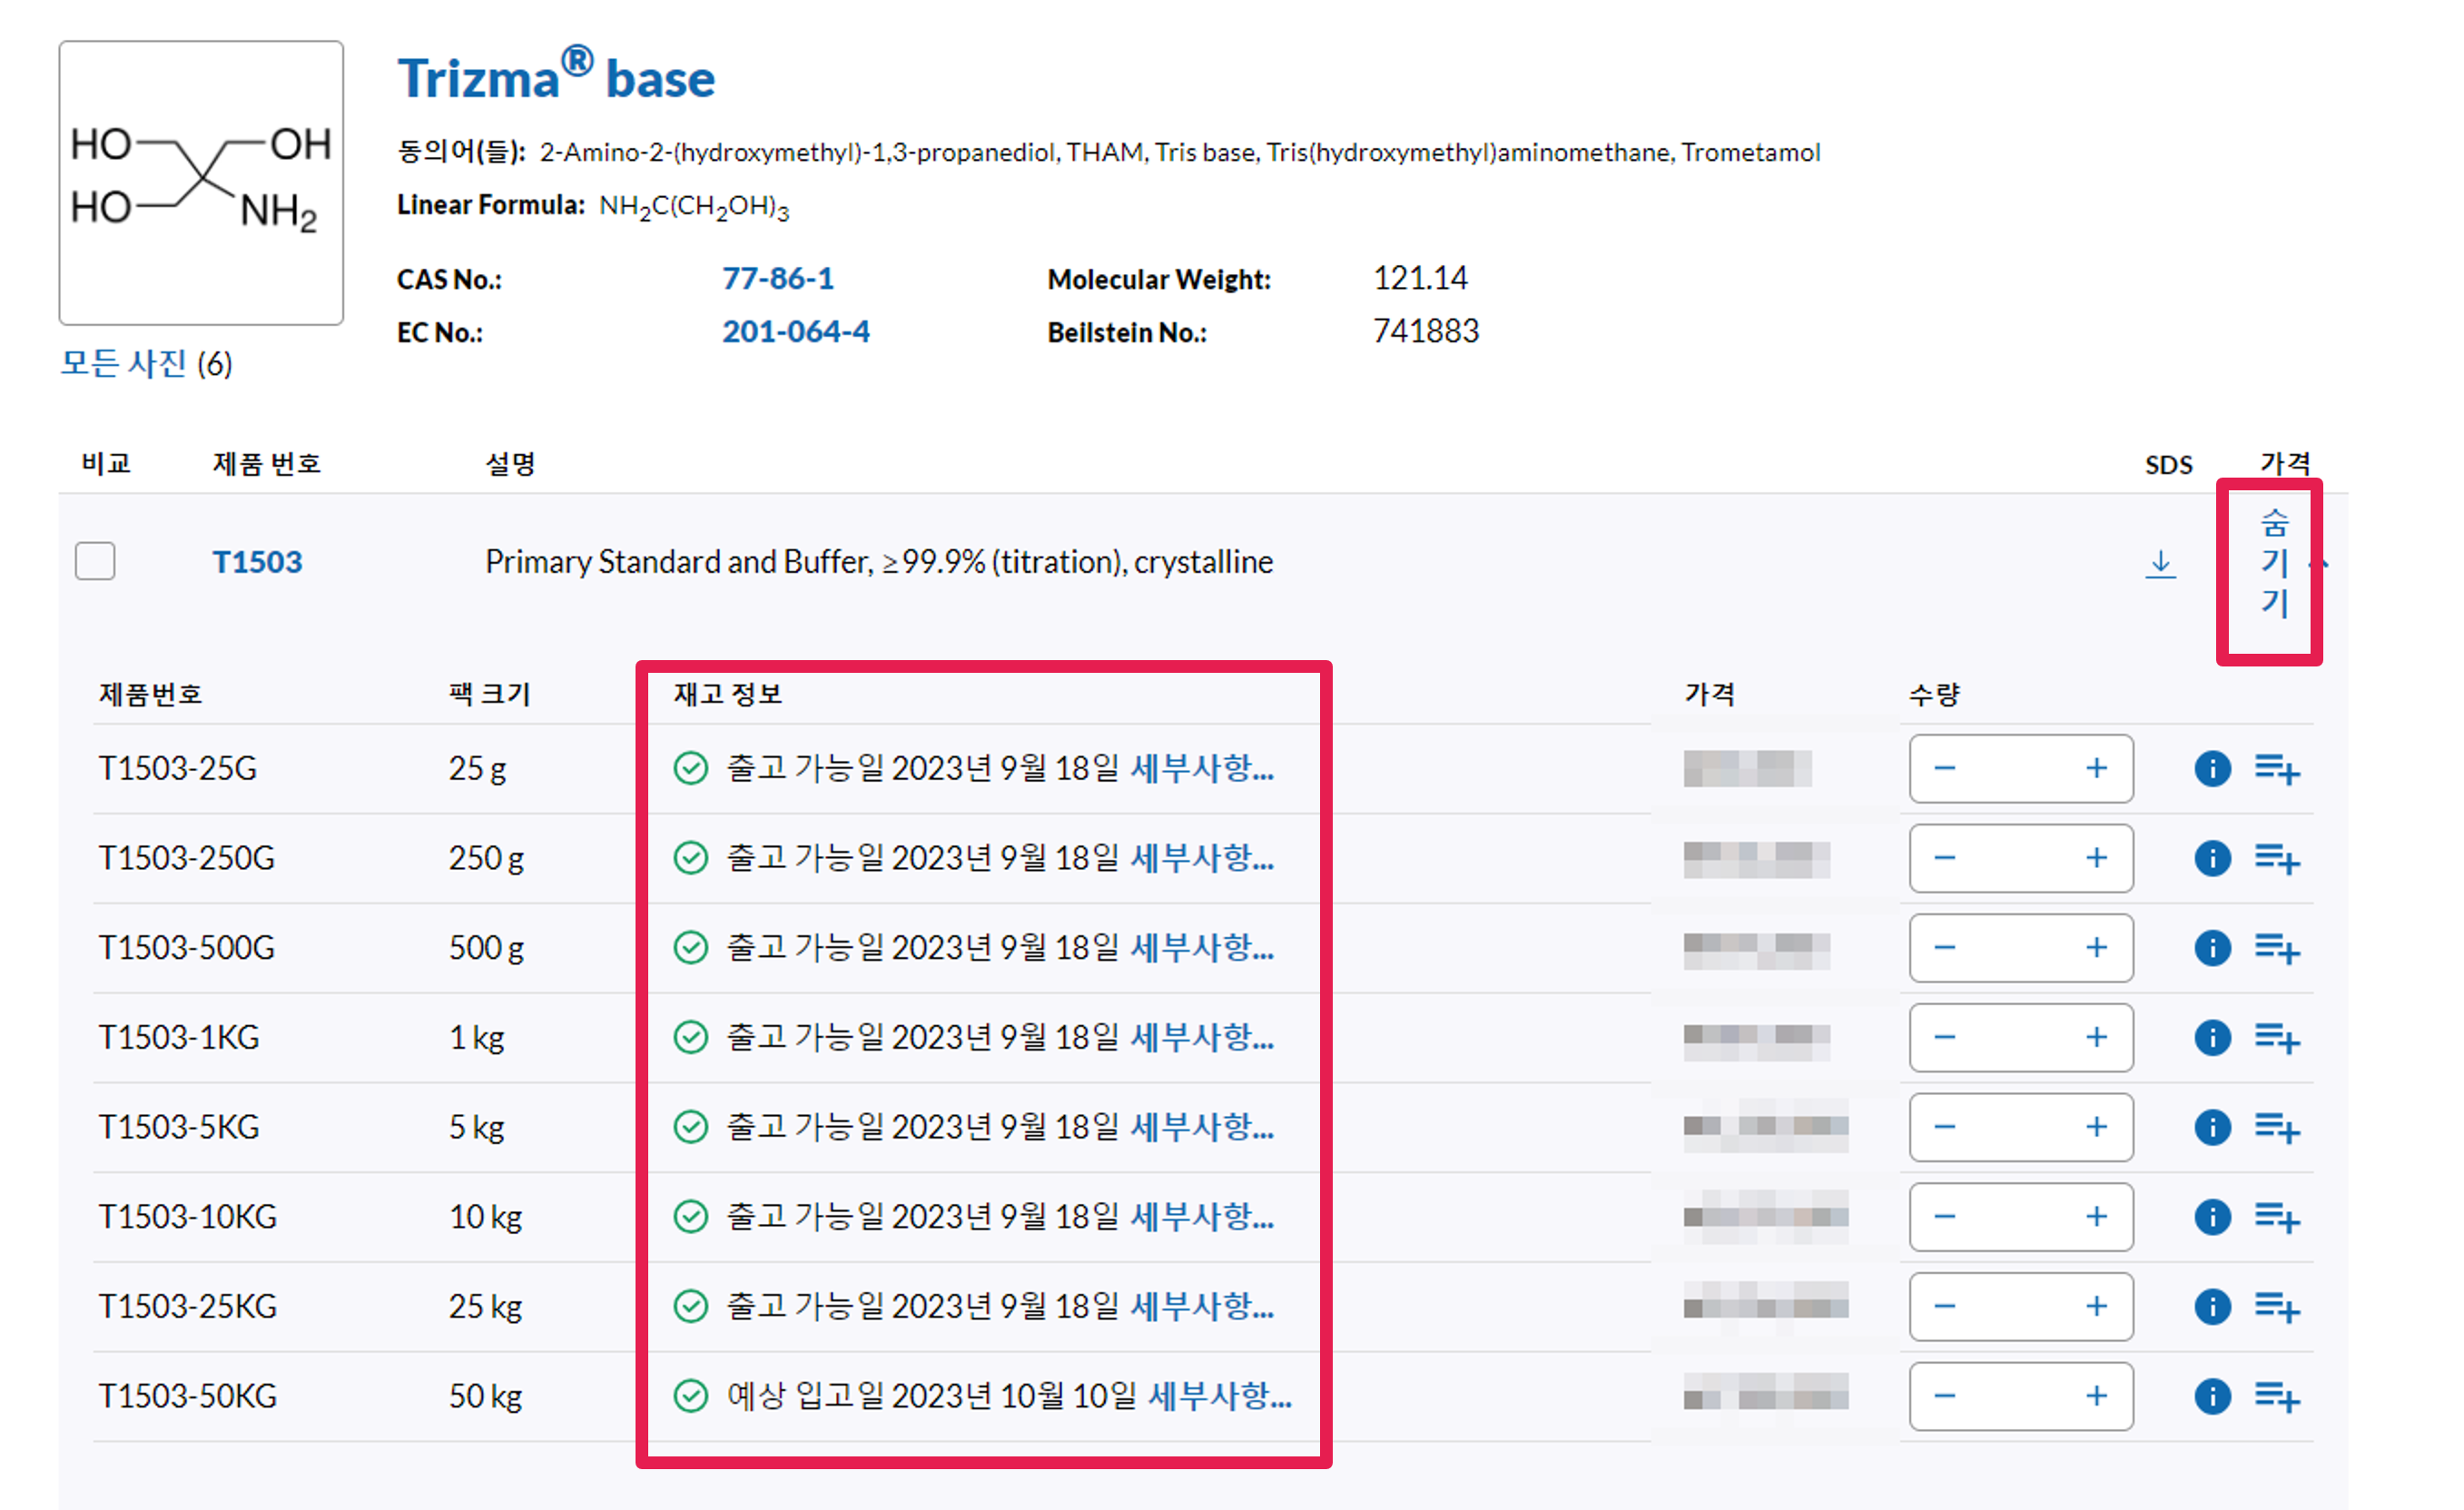Click the Trizma base structure thumbnail
Viewport: 2464px width, 1510px height.
click(x=201, y=182)
